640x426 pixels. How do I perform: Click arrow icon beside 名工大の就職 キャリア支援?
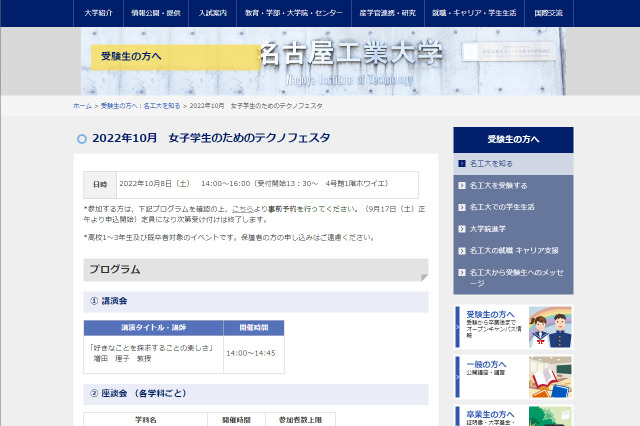tap(462, 251)
